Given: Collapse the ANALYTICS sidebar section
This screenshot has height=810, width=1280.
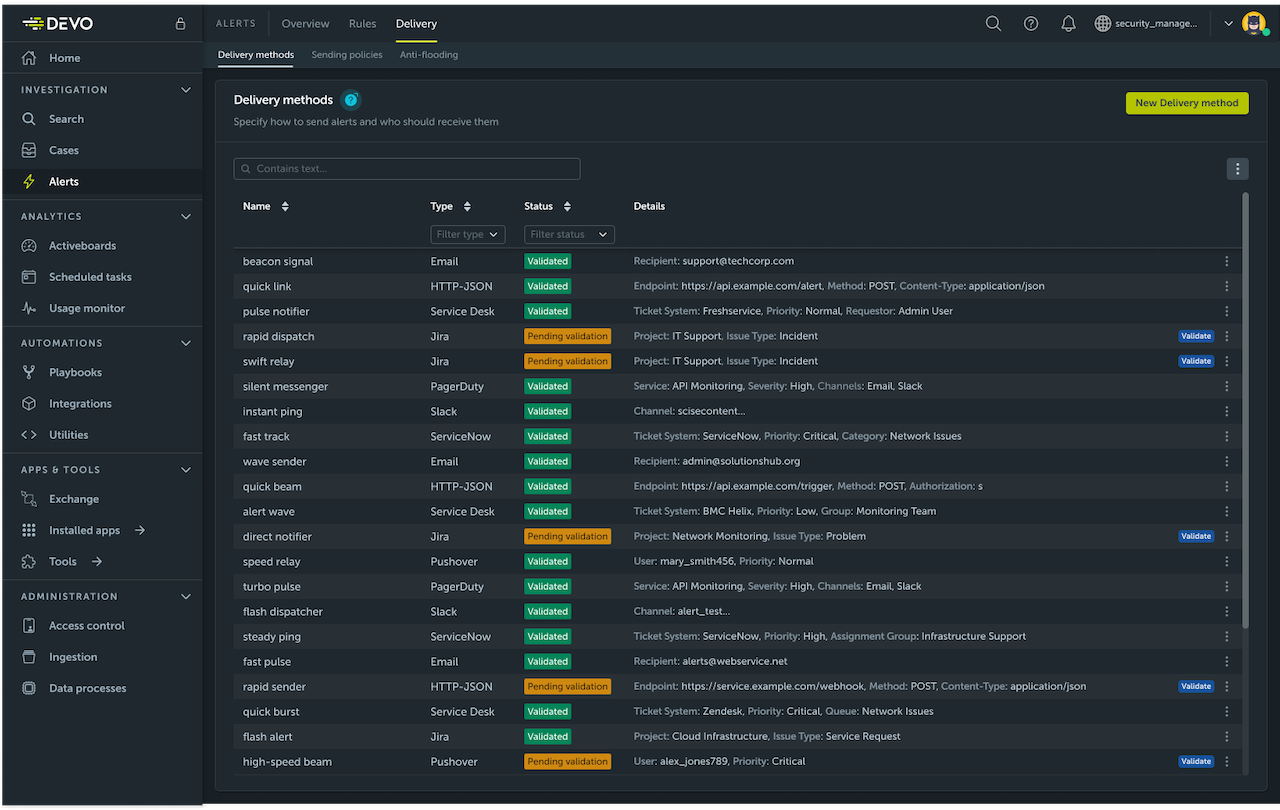Looking at the screenshot, I should pos(185,215).
